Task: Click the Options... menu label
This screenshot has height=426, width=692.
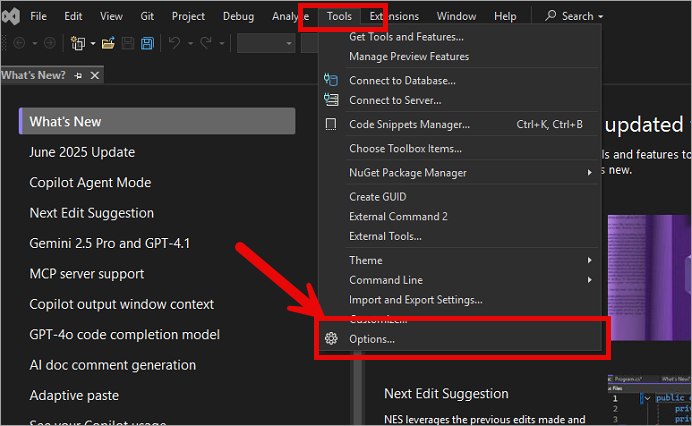Action: [x=372, y=339]
